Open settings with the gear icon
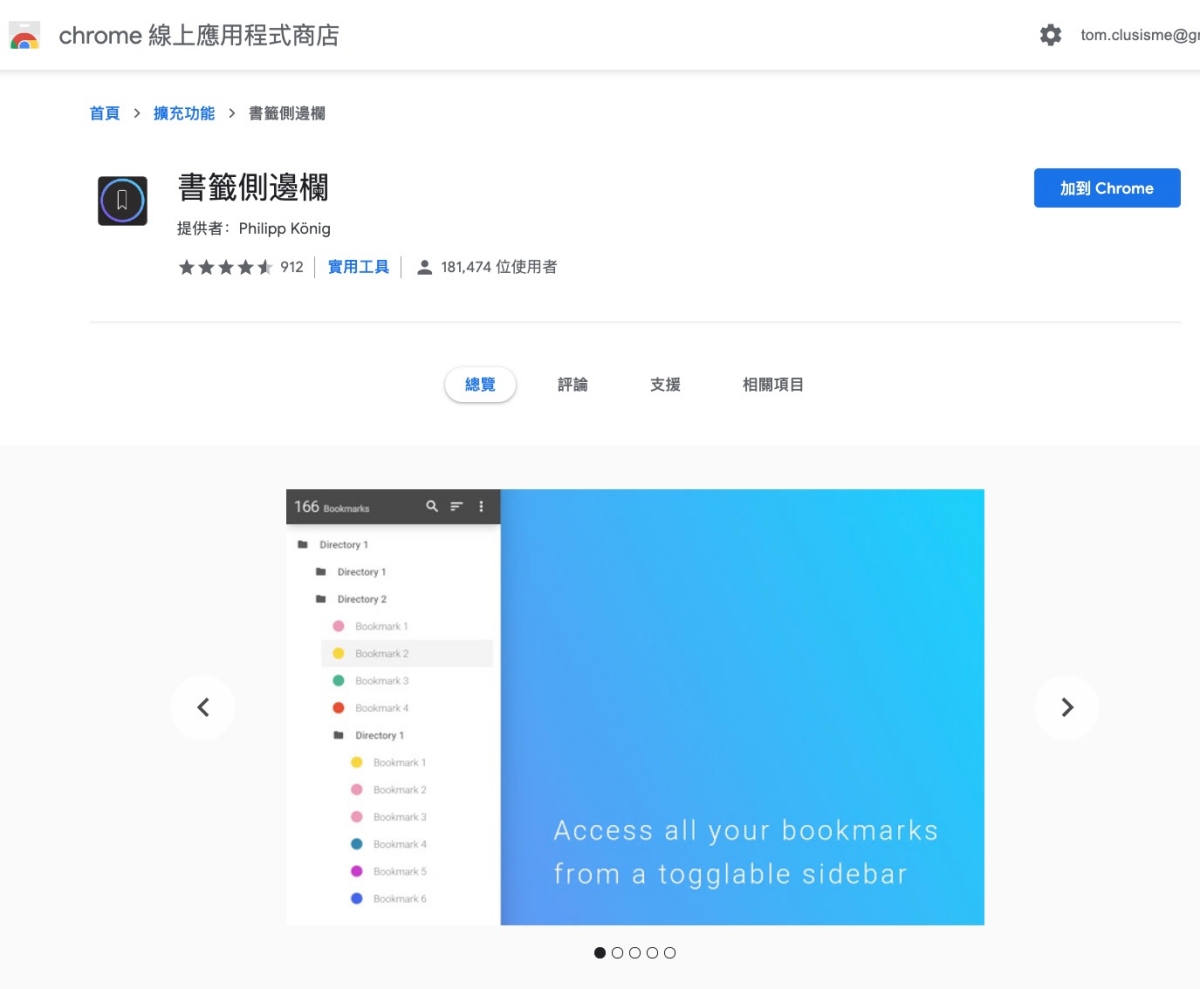 point(1050,35)
